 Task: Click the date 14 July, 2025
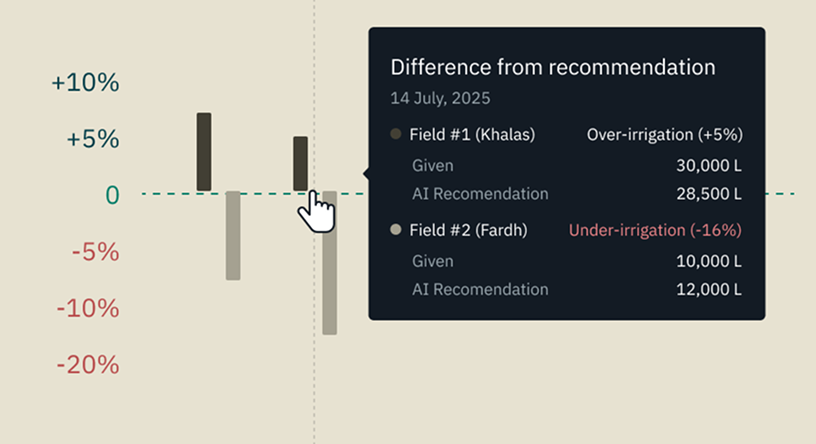click(440, 99)
